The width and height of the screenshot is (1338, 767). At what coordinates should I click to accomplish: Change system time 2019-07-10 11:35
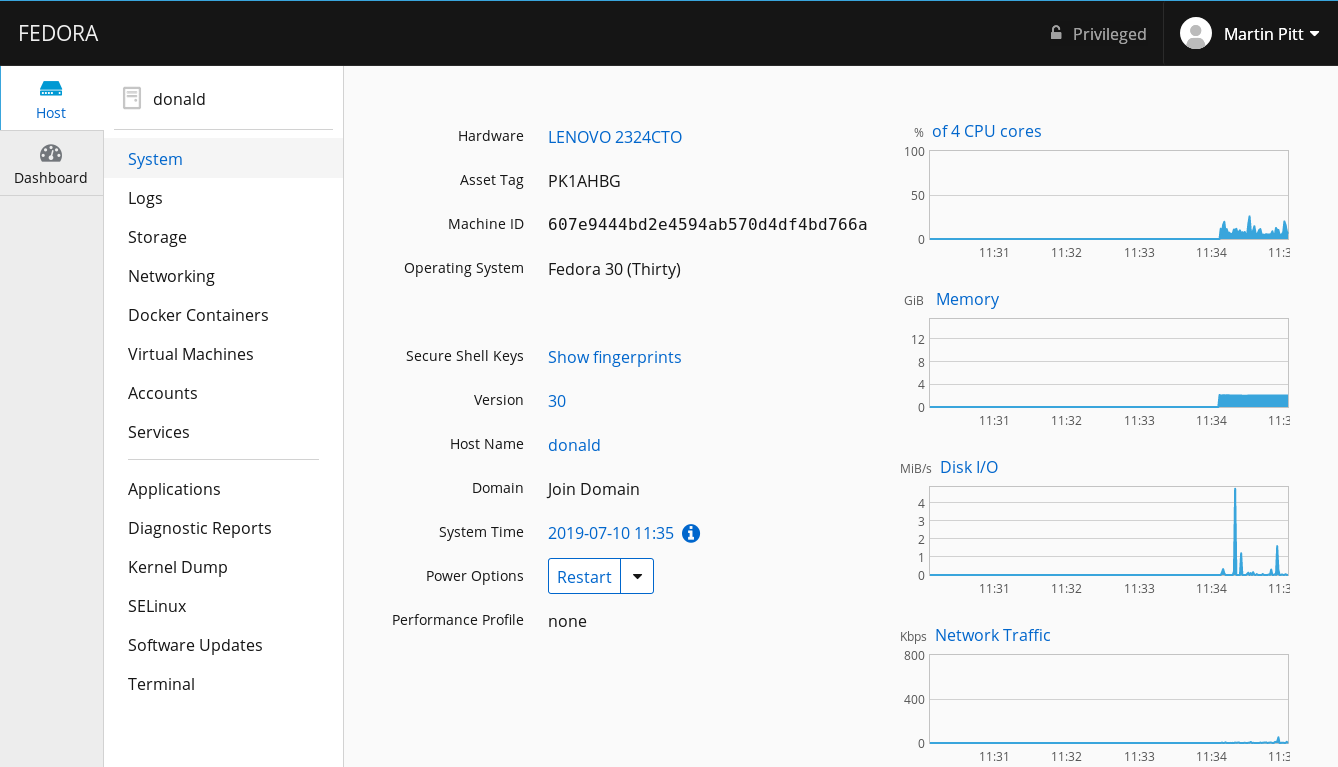point(610,533)
